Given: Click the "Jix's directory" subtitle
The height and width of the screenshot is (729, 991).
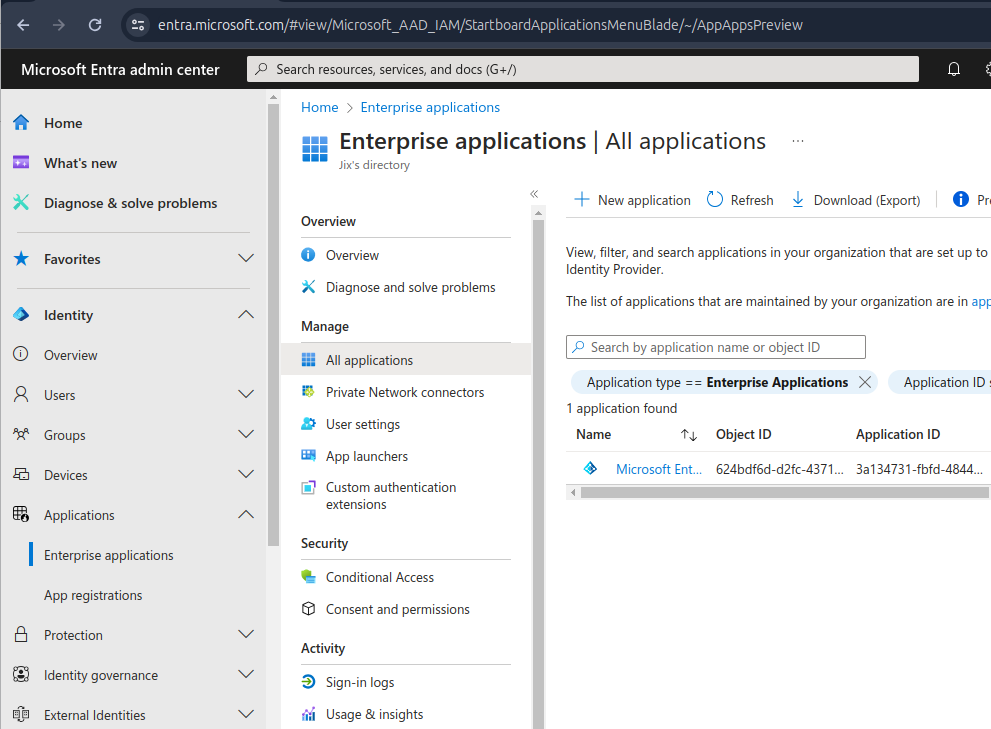Looking at the screenshot, I should tap(374, 165).
